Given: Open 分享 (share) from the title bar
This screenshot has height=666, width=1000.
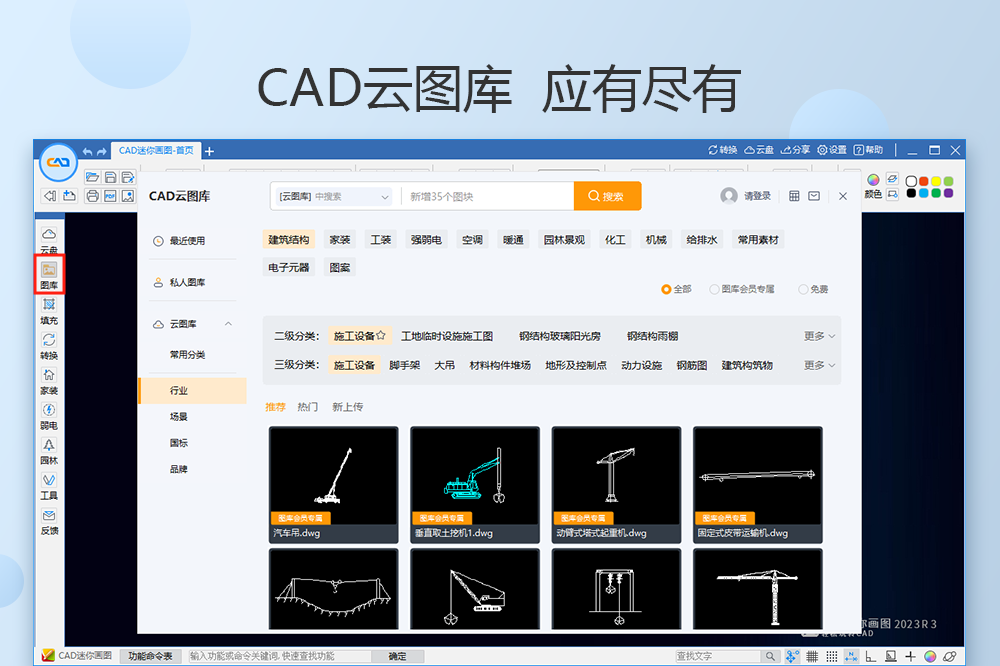Looking at the screenshot, I should point(797,150).
